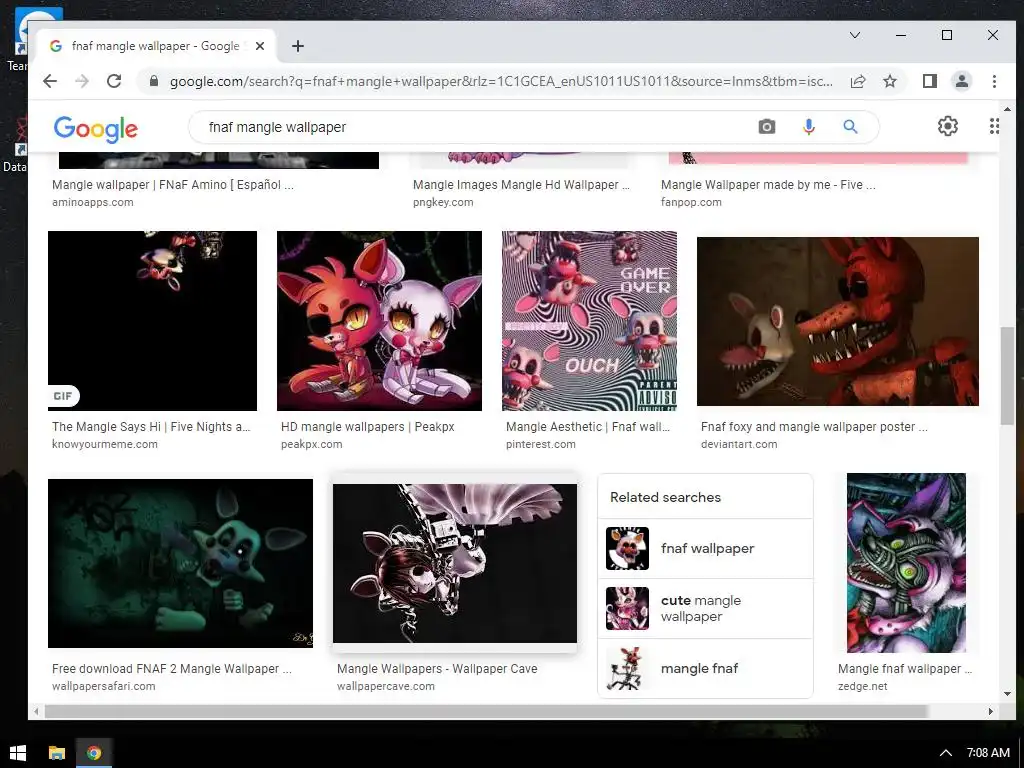Click the GIF badge on the Mangle image
Viewport: 1024px width, 768px height.
point(63,396)
